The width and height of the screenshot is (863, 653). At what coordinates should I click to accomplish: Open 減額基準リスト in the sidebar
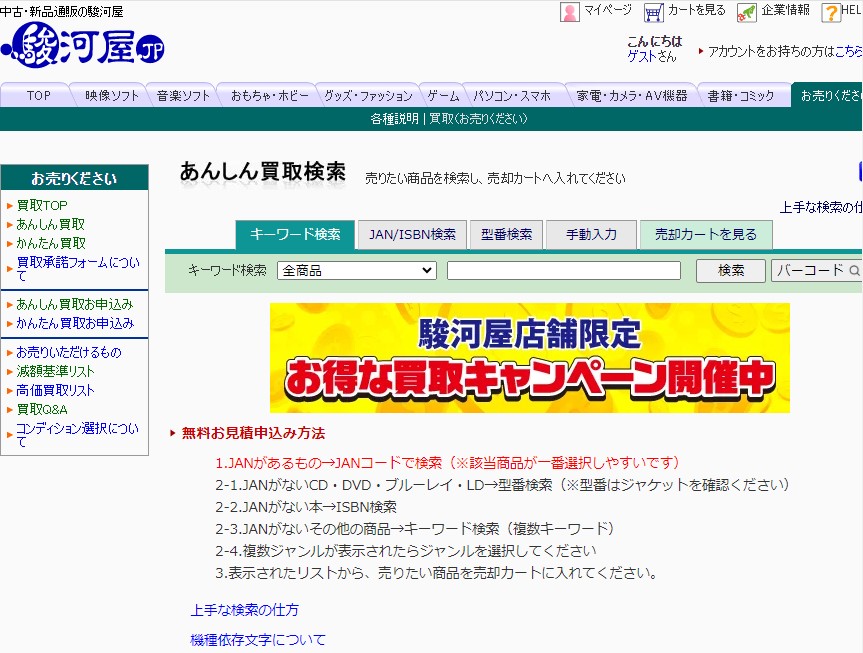[55, 371]
